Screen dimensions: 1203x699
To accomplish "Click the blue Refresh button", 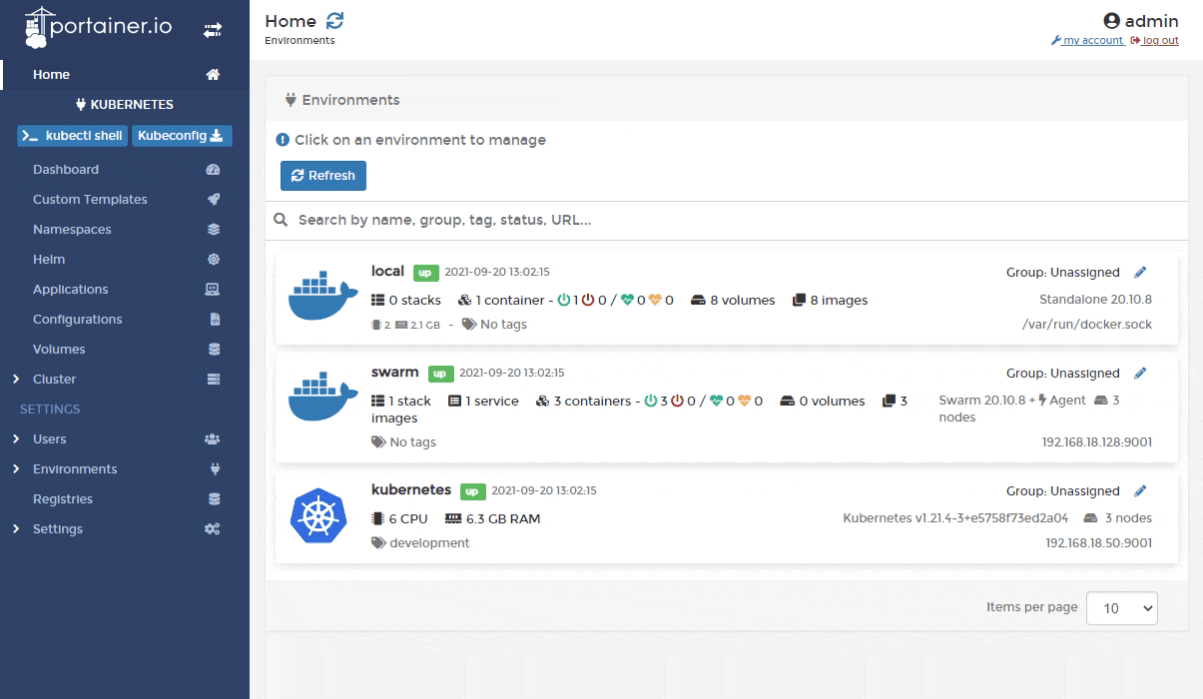I will coord(323,175).
